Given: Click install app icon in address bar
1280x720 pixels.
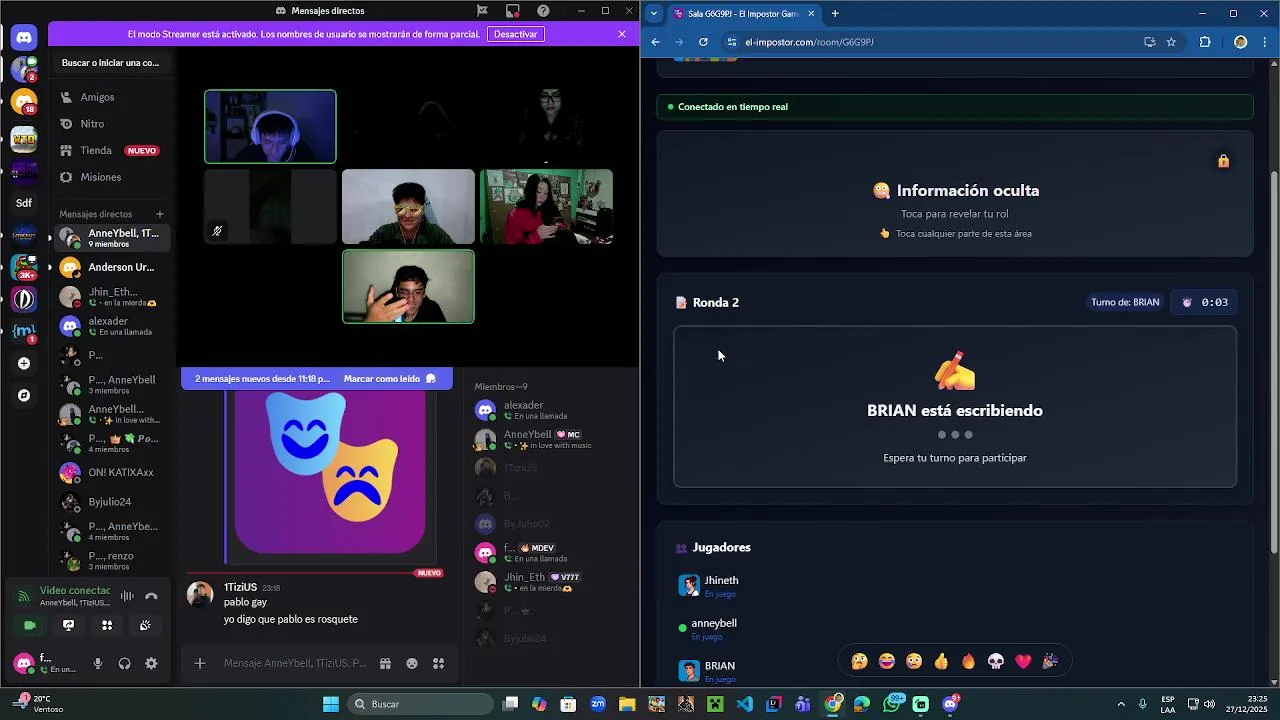Looking at the screenshot, I should [1150, 42].
